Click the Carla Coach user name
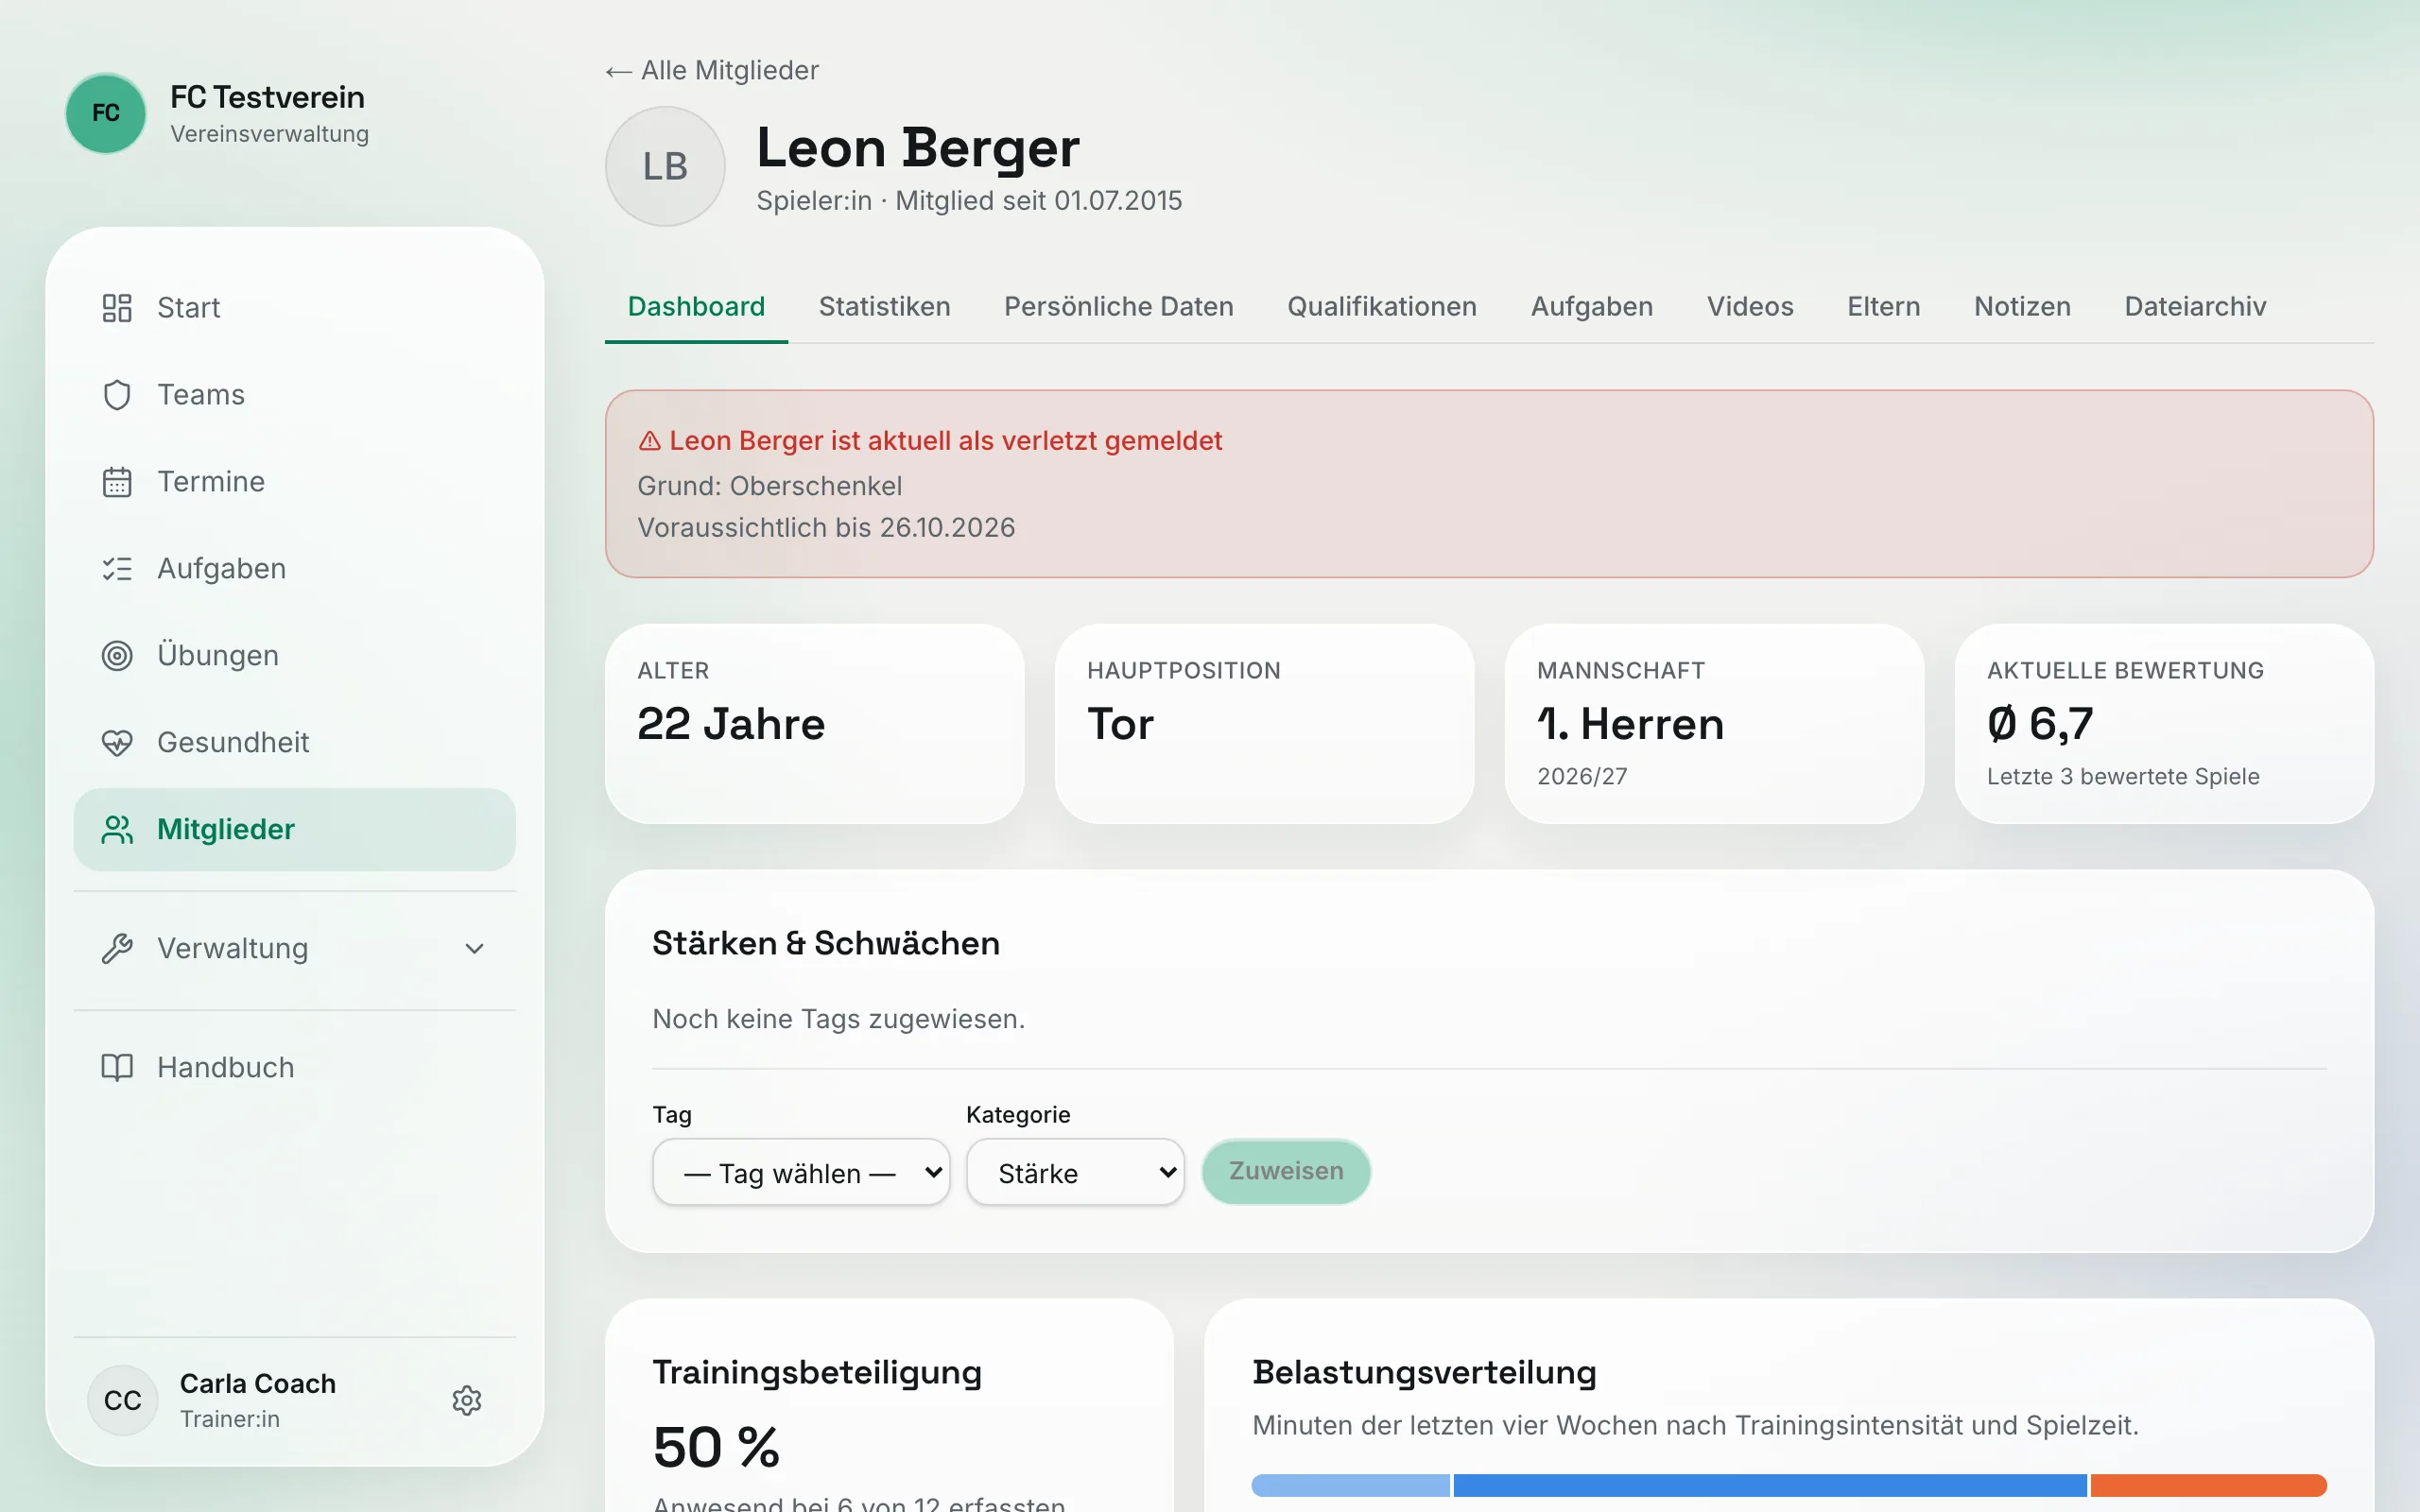2420x1512 pixels. click(258, 1384)
